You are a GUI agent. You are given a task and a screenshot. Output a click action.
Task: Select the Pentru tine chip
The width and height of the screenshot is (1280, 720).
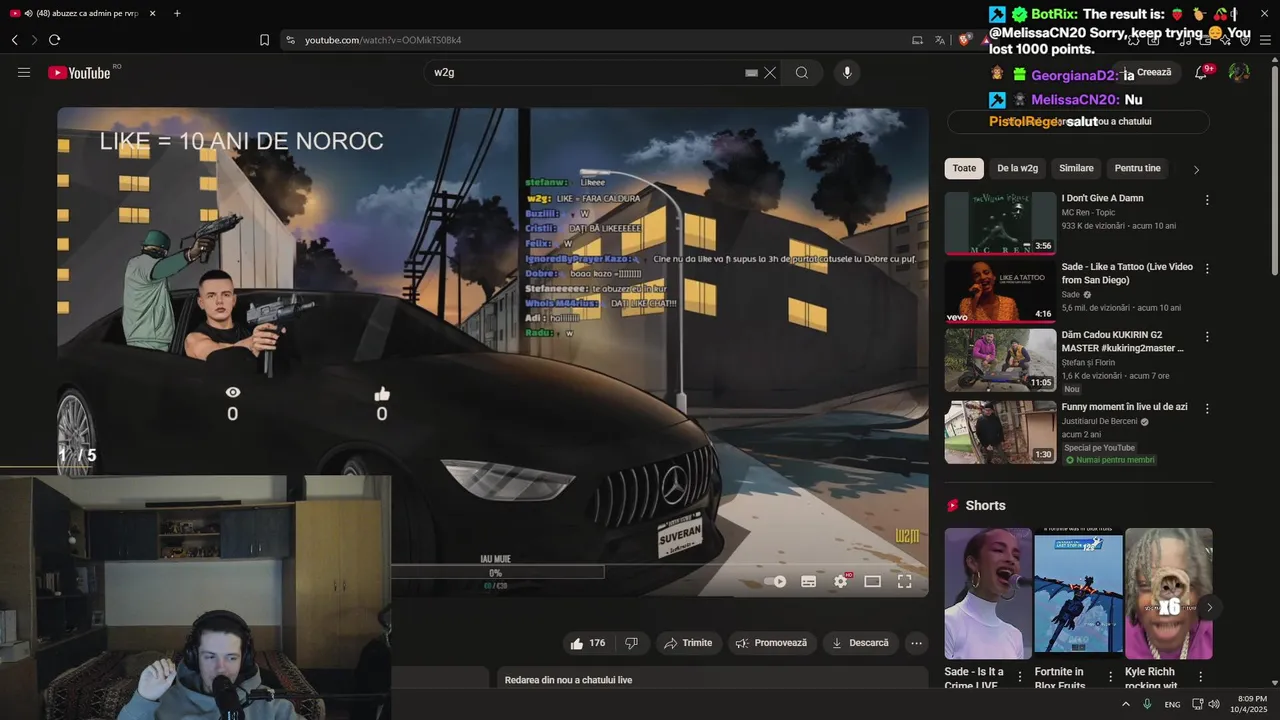(1138, 168)
